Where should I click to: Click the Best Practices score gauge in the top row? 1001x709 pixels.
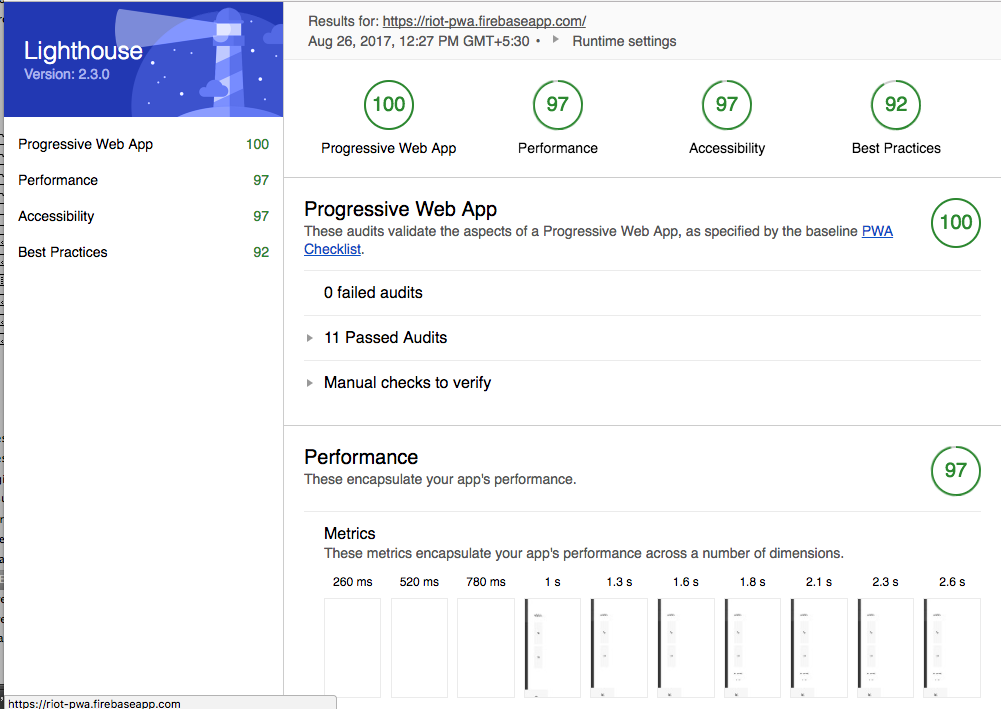click(x=896, y=104)
